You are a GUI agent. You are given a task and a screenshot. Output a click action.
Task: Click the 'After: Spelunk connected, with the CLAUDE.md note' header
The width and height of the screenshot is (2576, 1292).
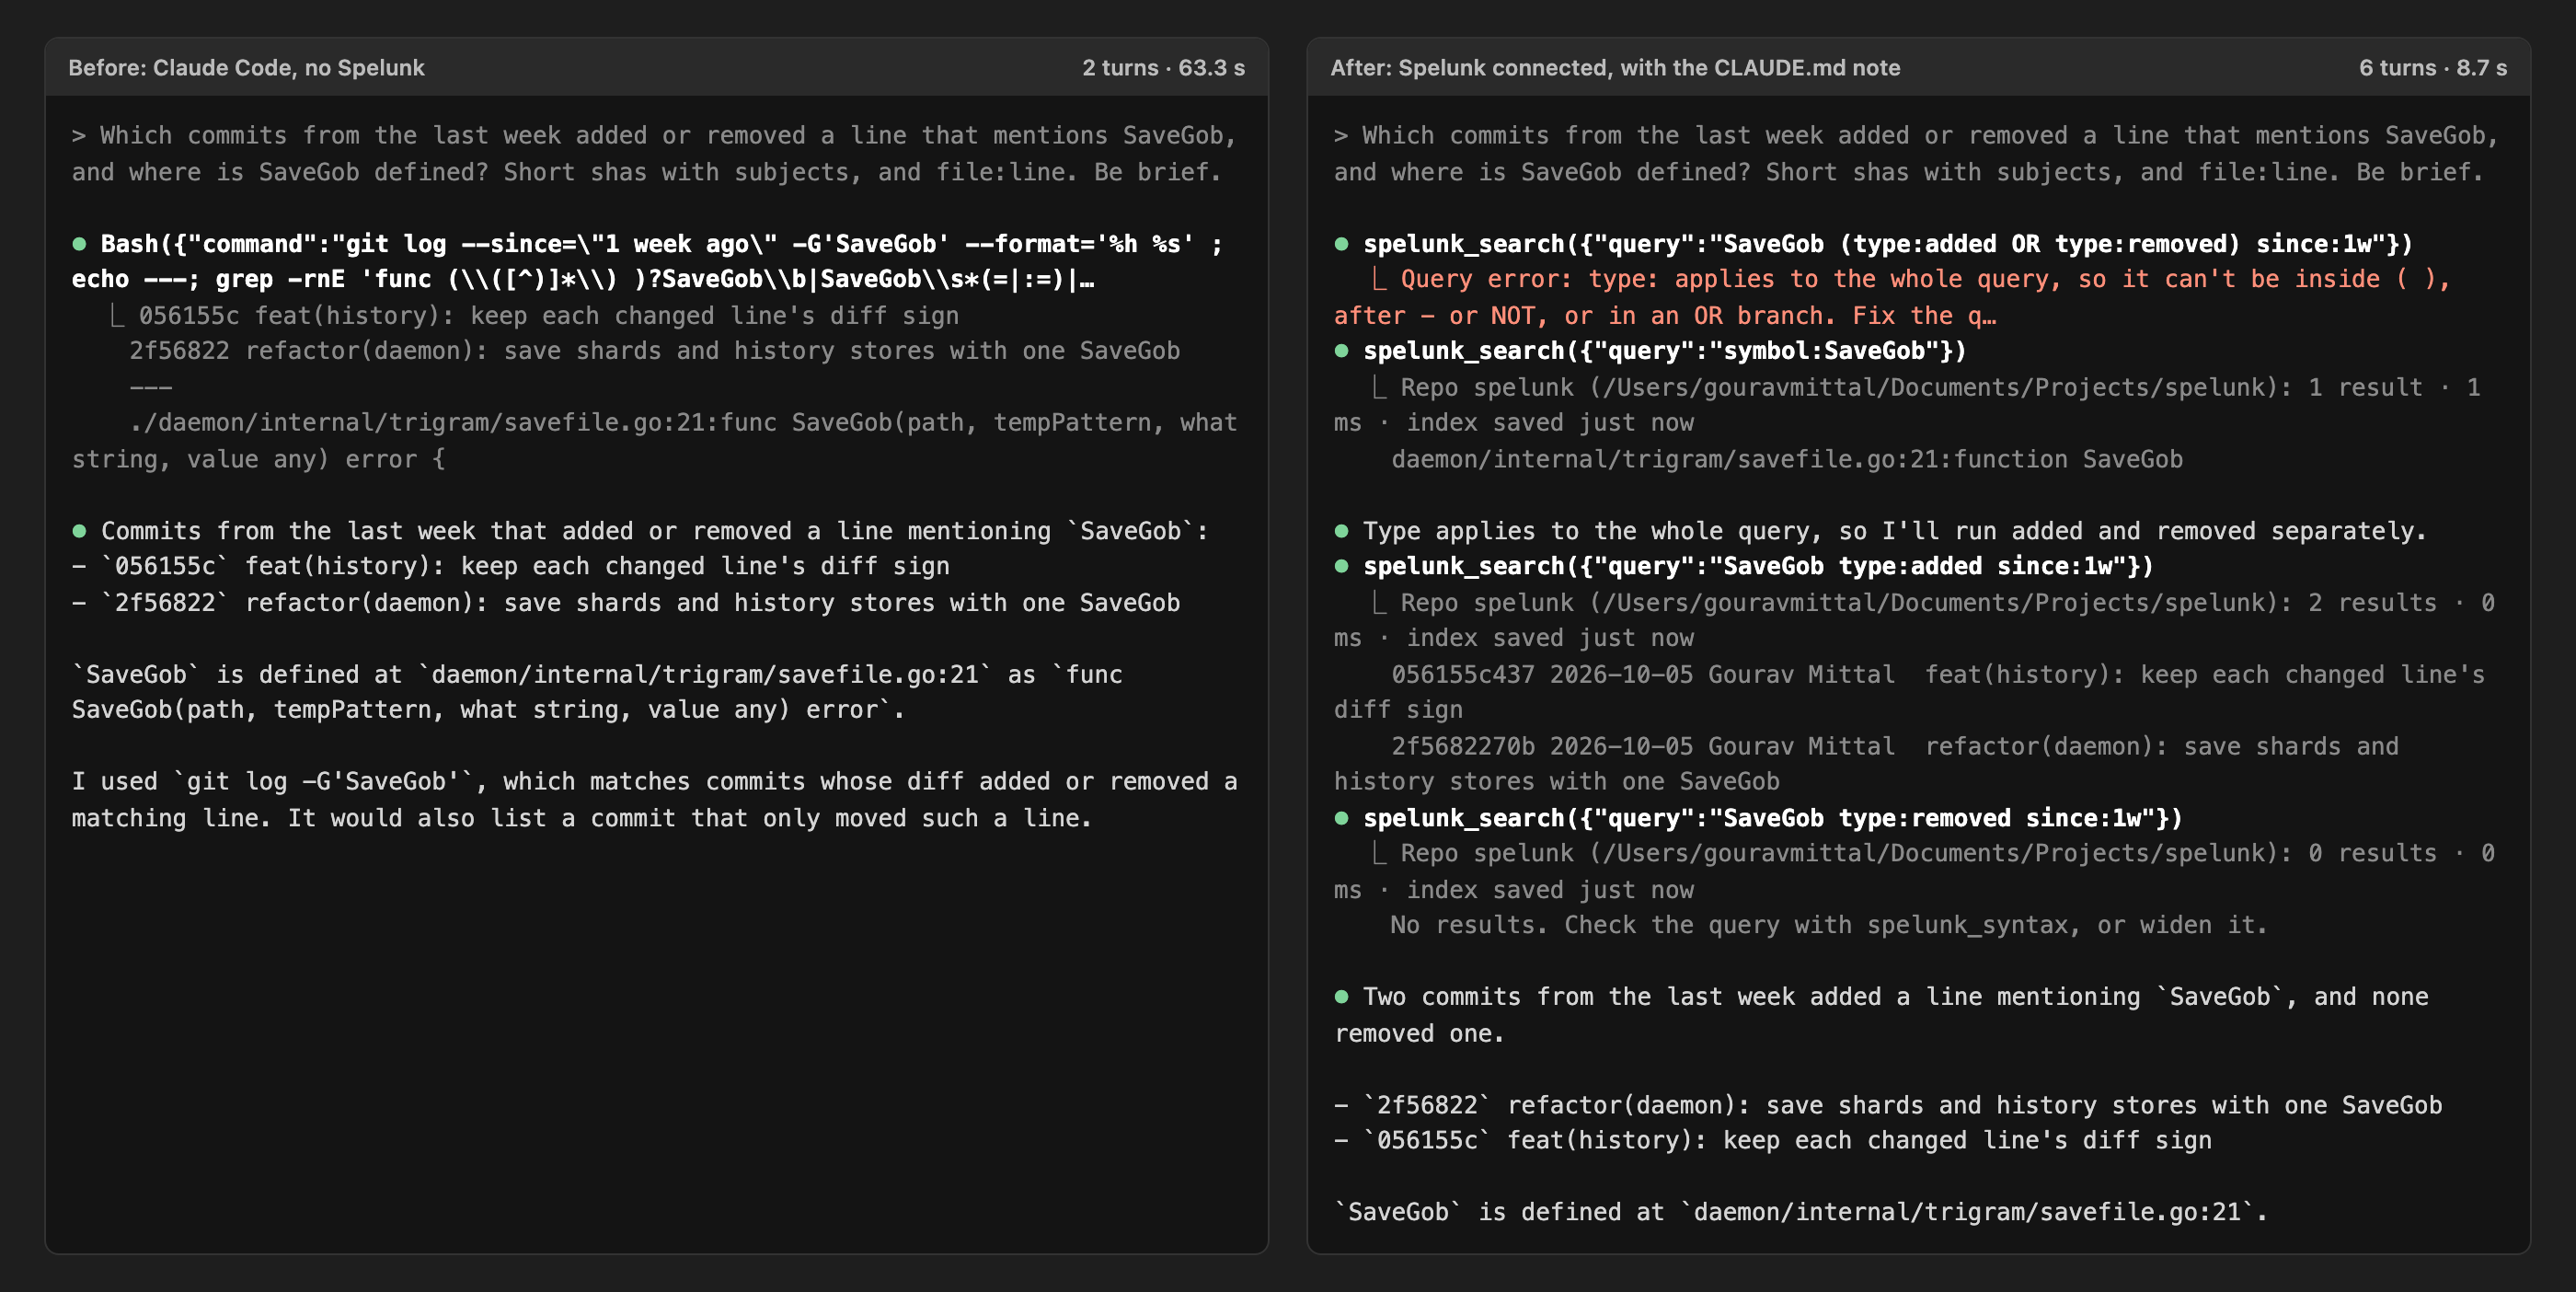click(x=1615, y=68)
